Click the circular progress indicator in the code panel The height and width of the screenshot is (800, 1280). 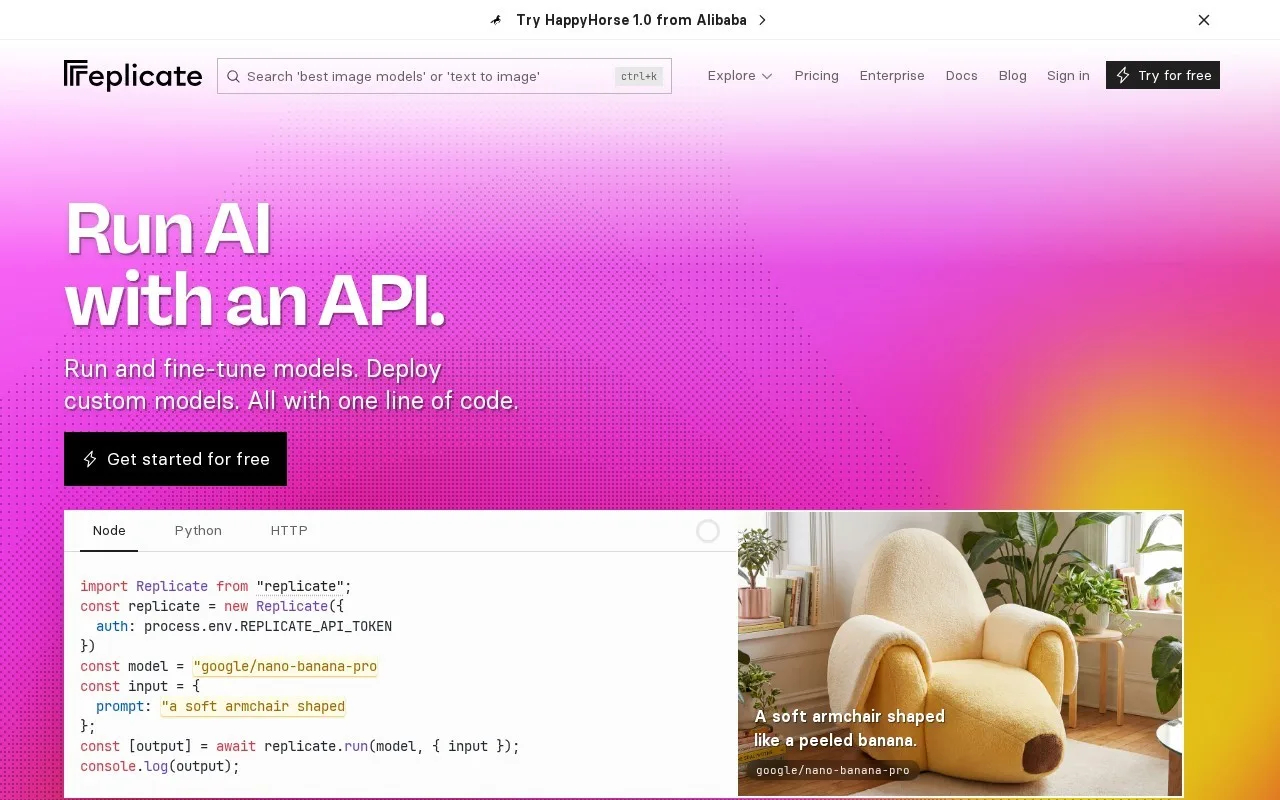point(708,531)
